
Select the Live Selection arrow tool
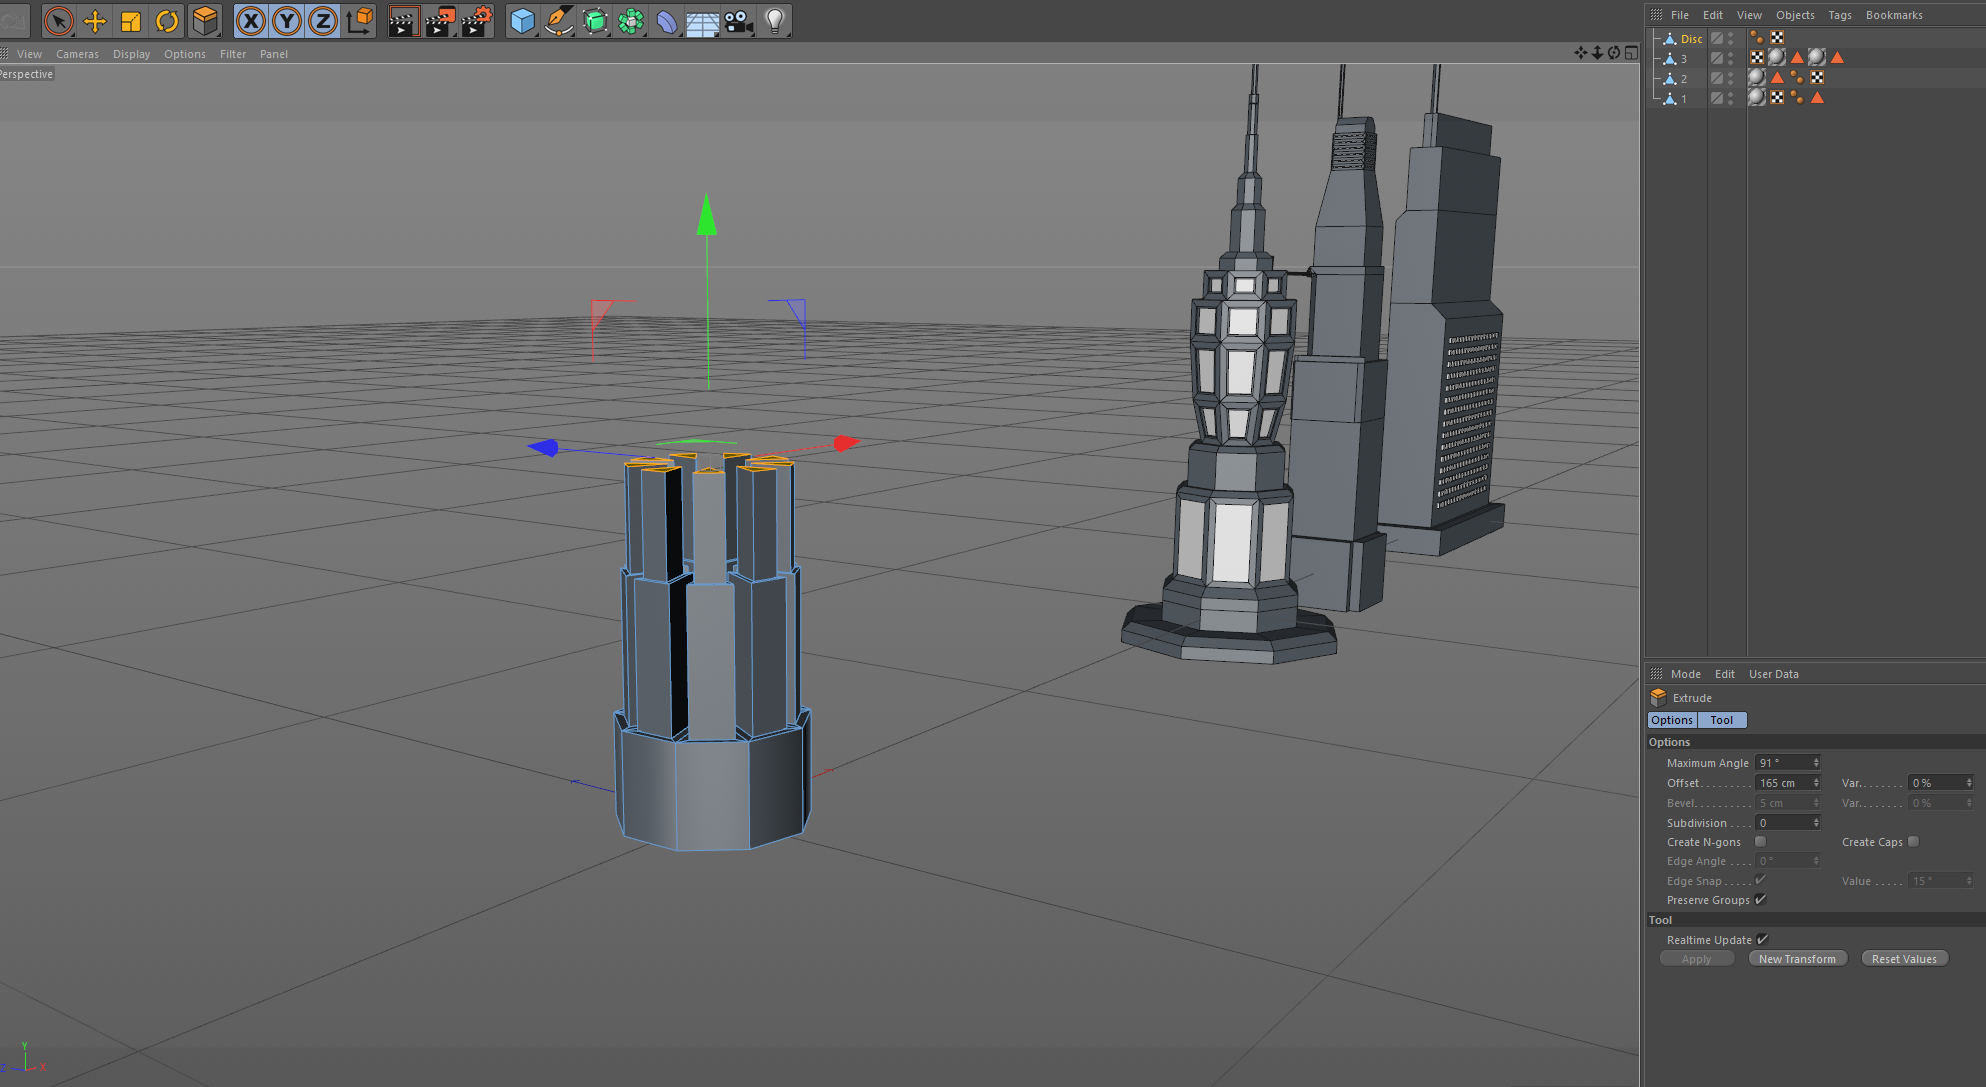pos(59,21)
